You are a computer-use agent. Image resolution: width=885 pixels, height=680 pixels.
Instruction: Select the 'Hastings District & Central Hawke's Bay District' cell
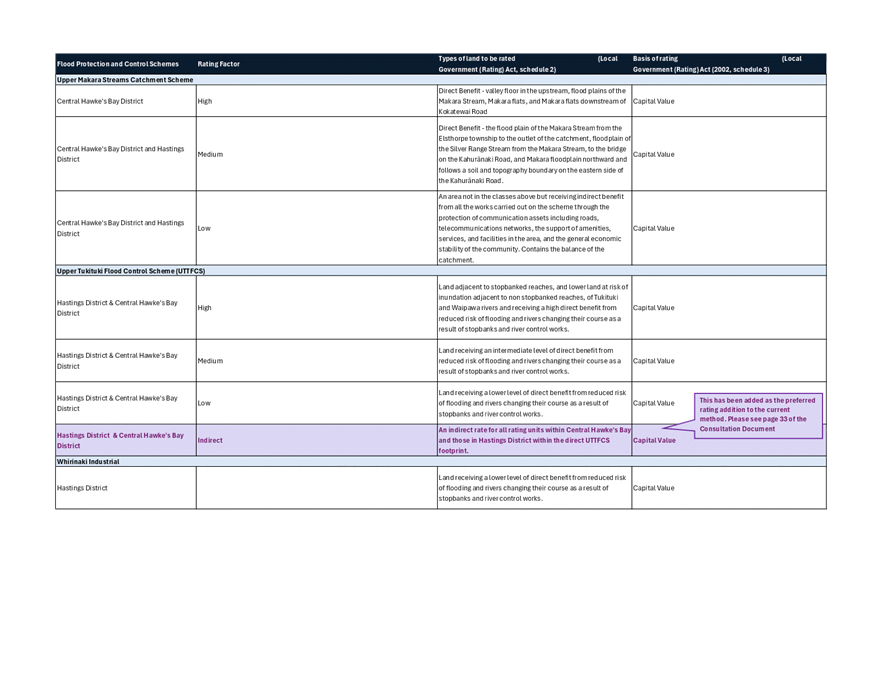[x=120, y=440]
